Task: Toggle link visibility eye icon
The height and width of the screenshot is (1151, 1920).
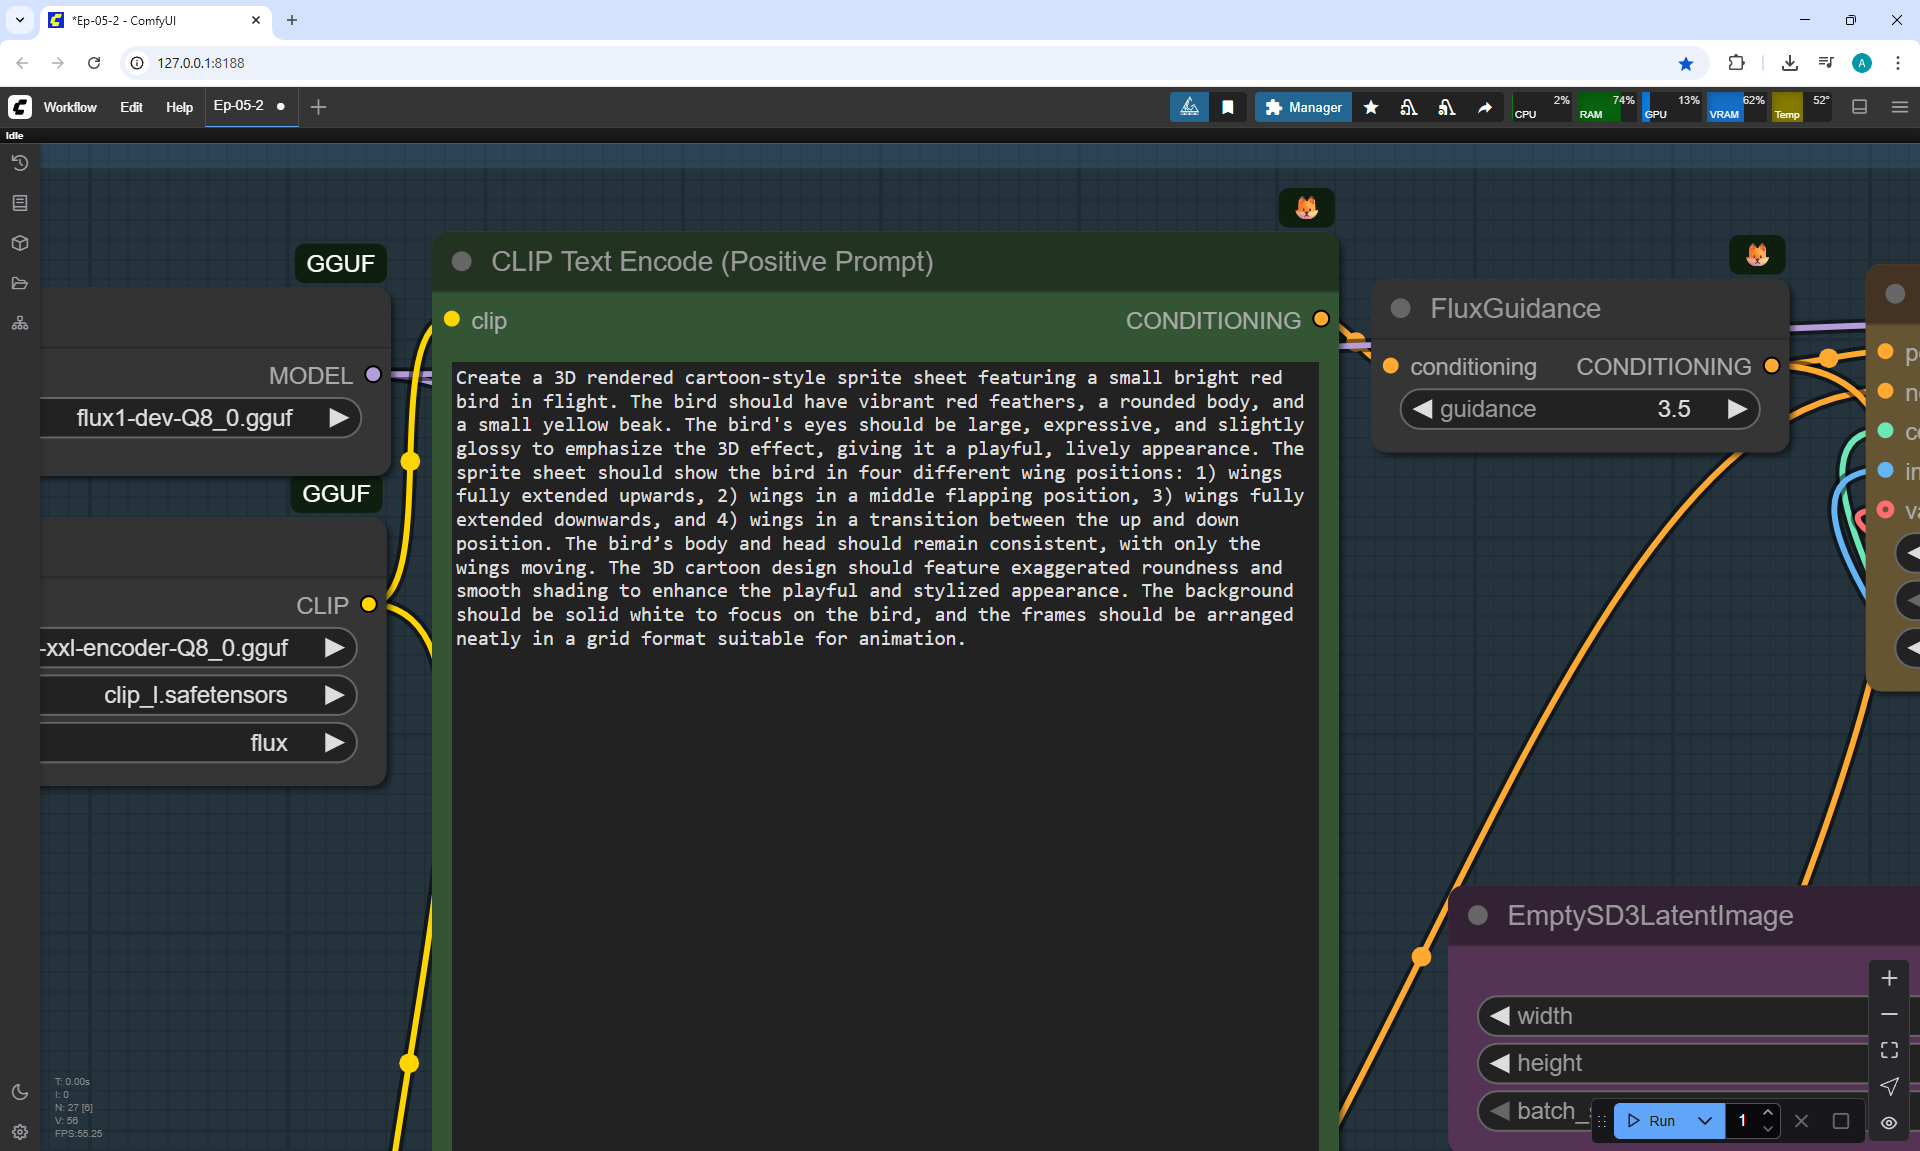Action: 1888,1122
